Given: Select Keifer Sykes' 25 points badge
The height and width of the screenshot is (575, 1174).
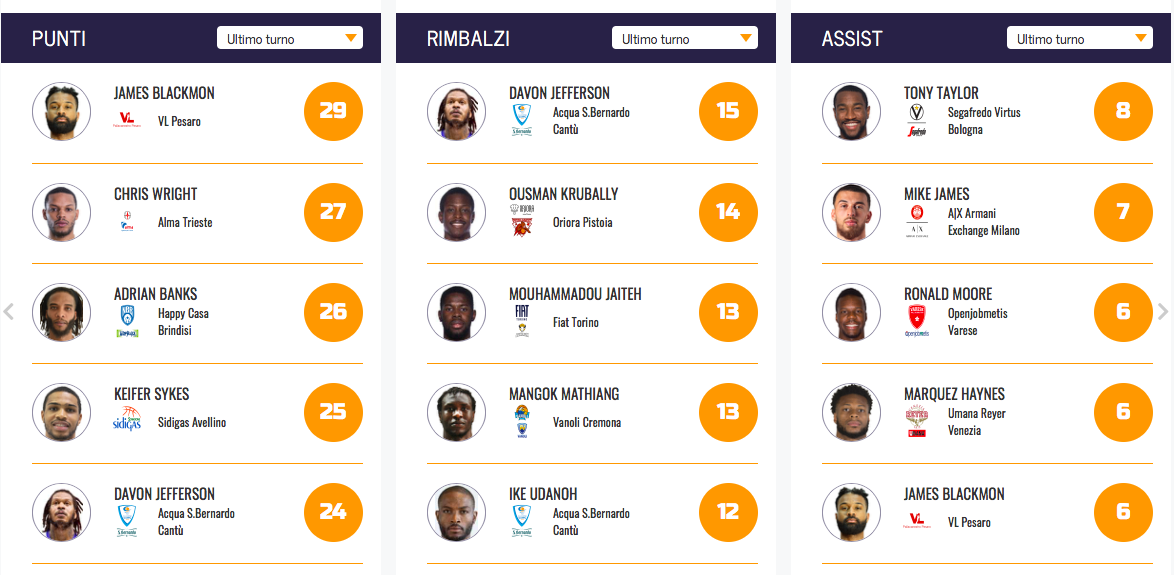Looking at the screenshot, I should click(333, 411).
